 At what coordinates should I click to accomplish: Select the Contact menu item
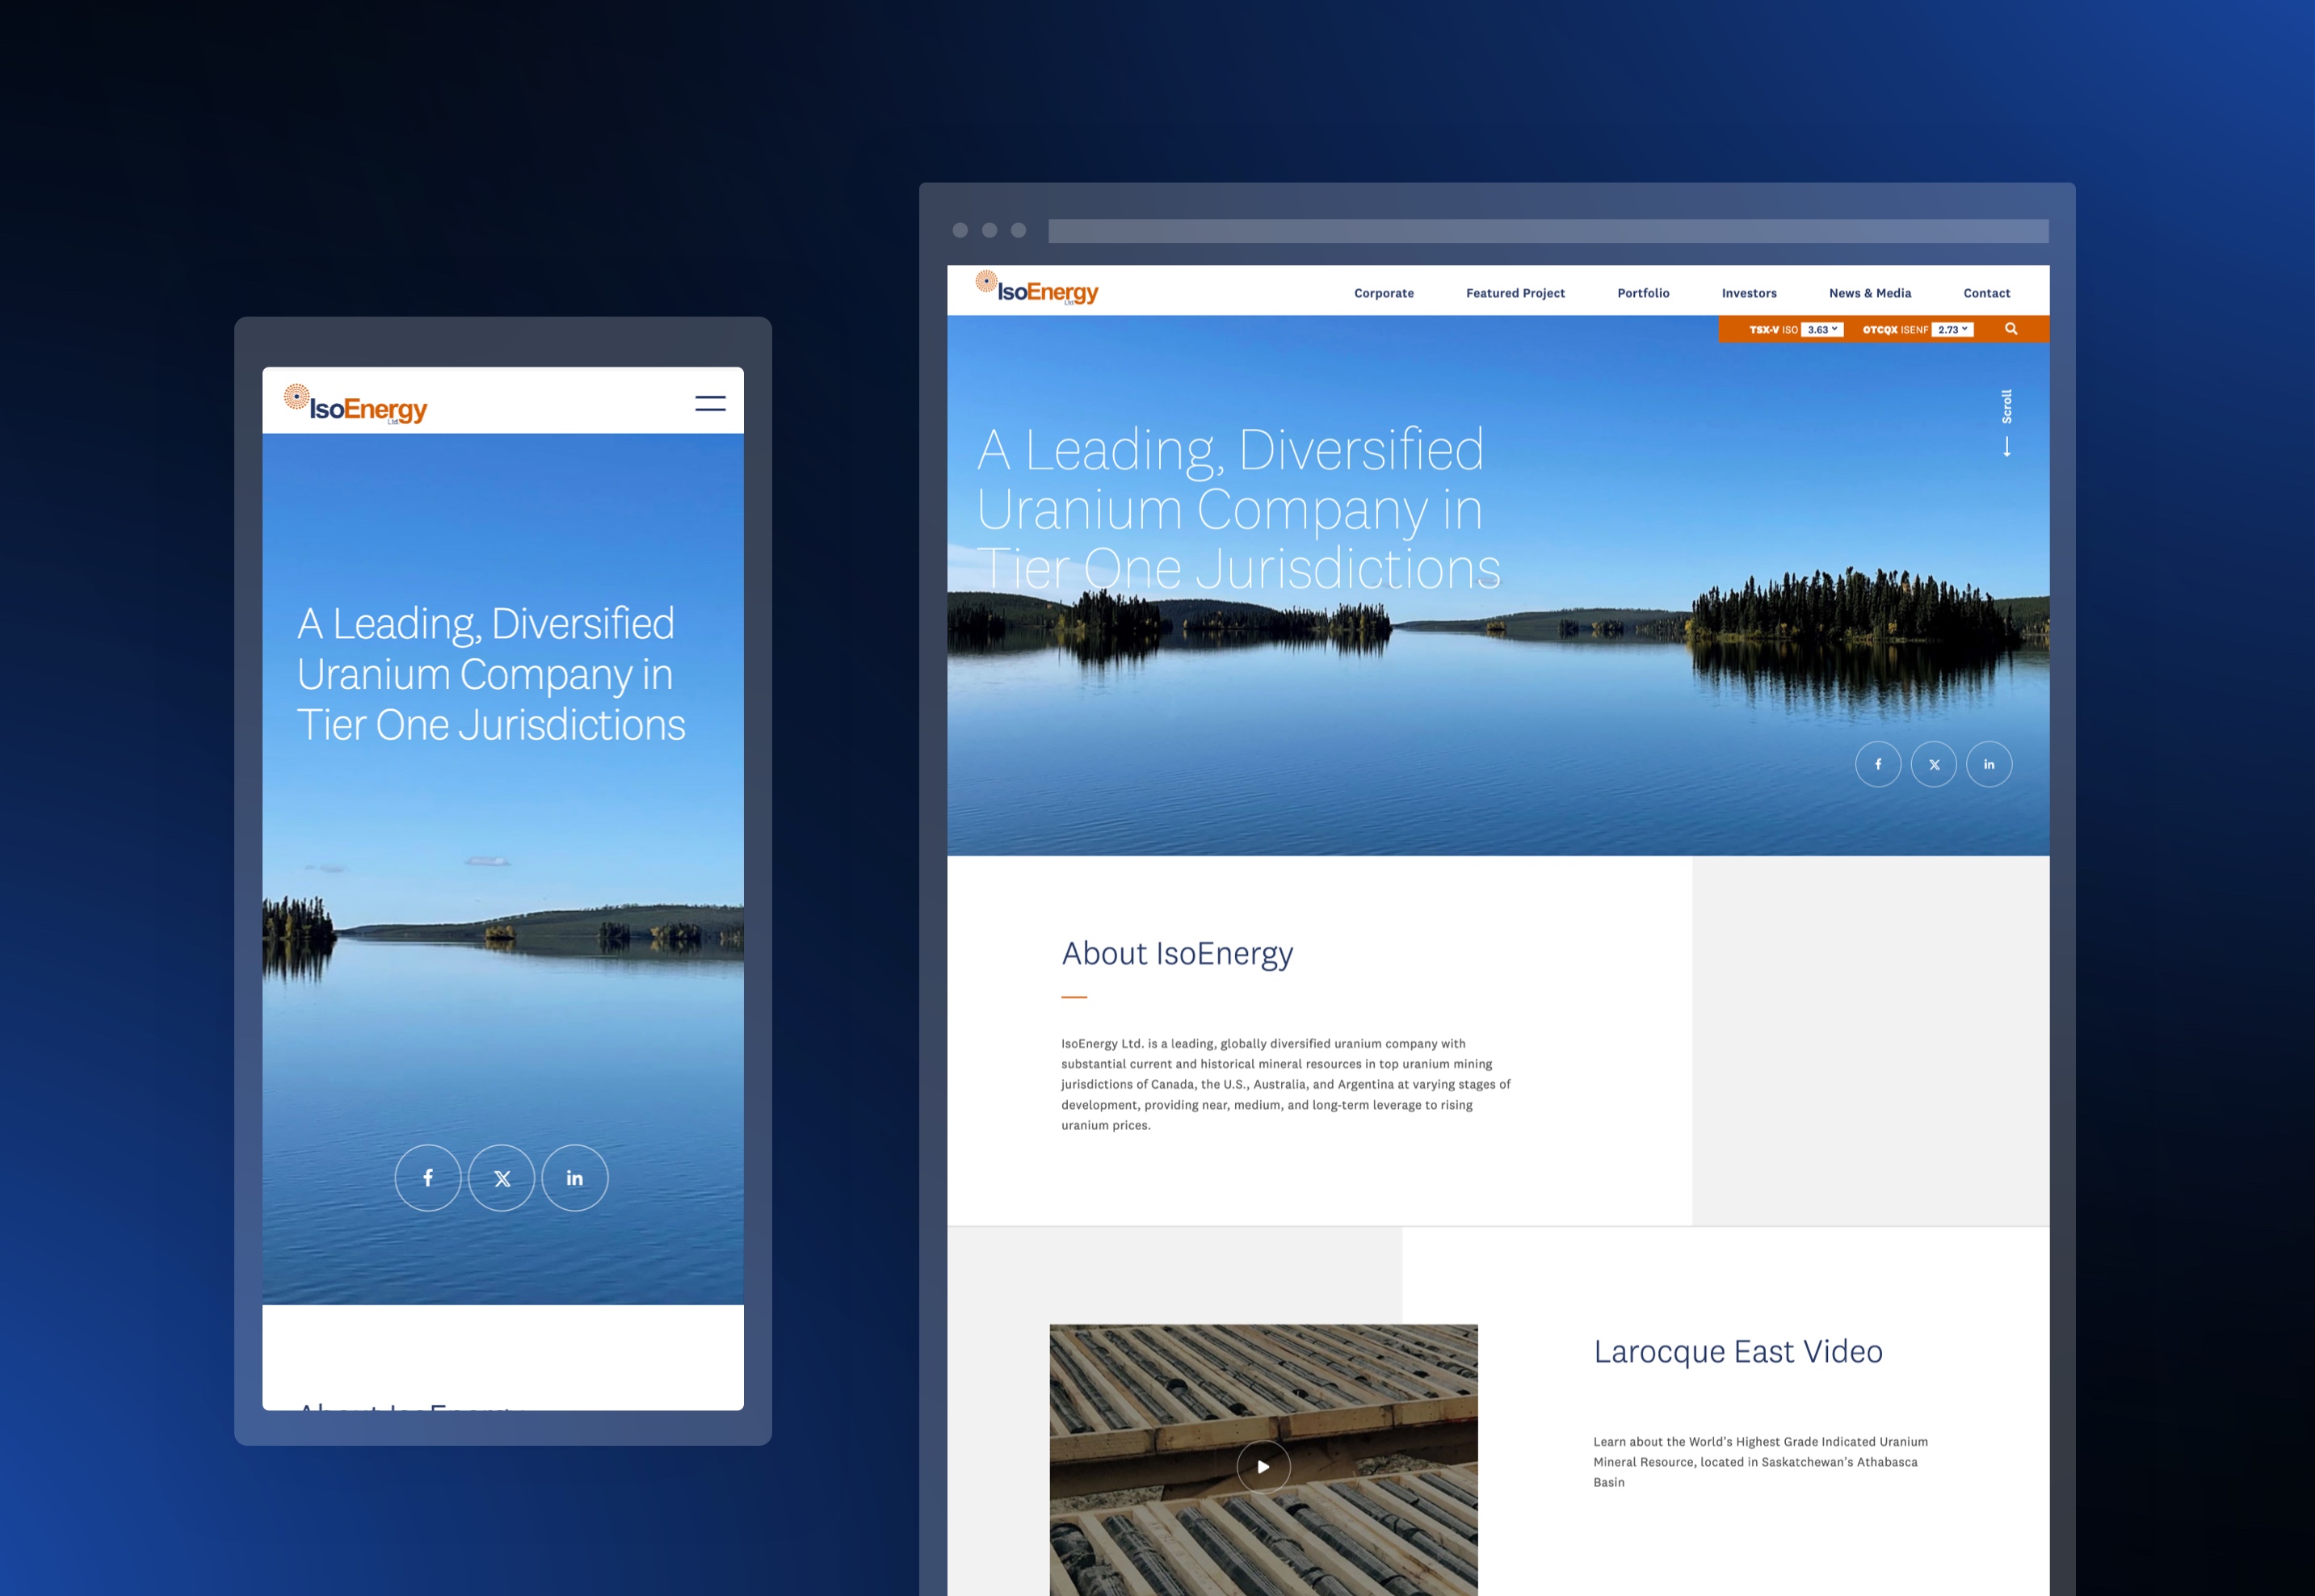tap(1988, 292)
